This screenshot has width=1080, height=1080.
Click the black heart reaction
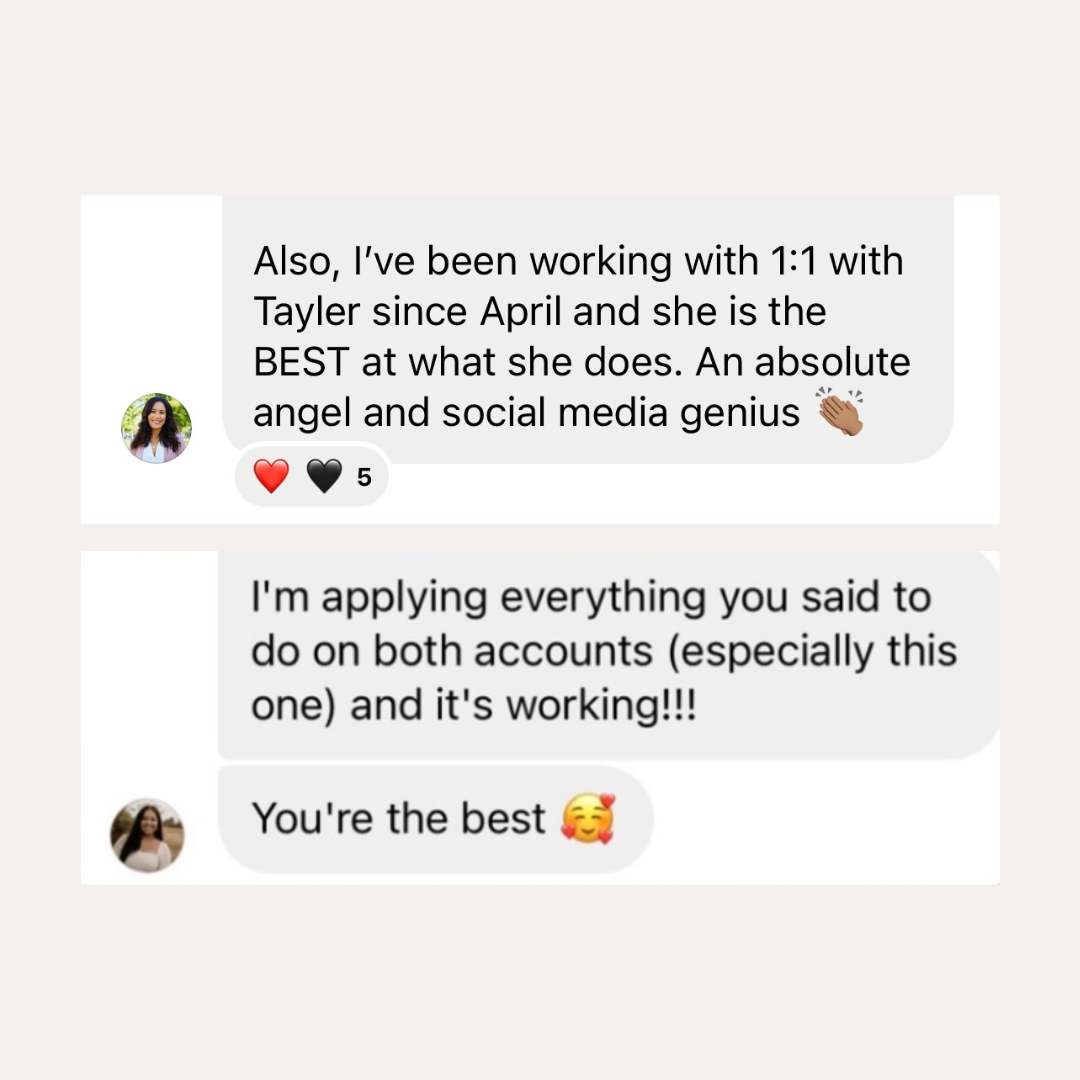coord(324,476)
